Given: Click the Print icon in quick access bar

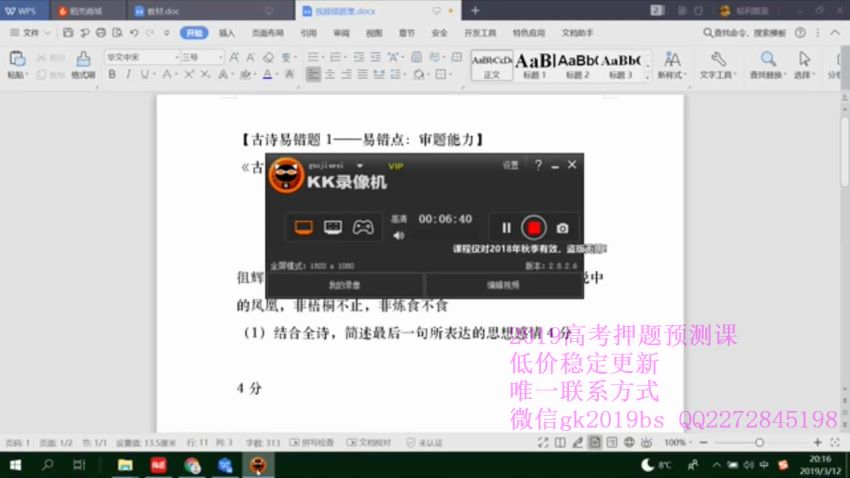Looking at the screenshot, I should [101, 33].
